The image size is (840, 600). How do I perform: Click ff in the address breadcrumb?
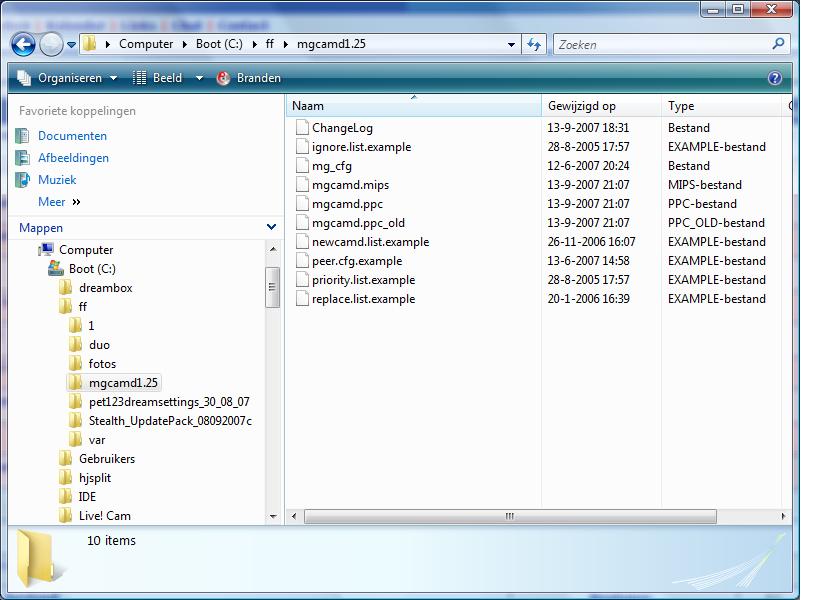[x=269, y=44]
